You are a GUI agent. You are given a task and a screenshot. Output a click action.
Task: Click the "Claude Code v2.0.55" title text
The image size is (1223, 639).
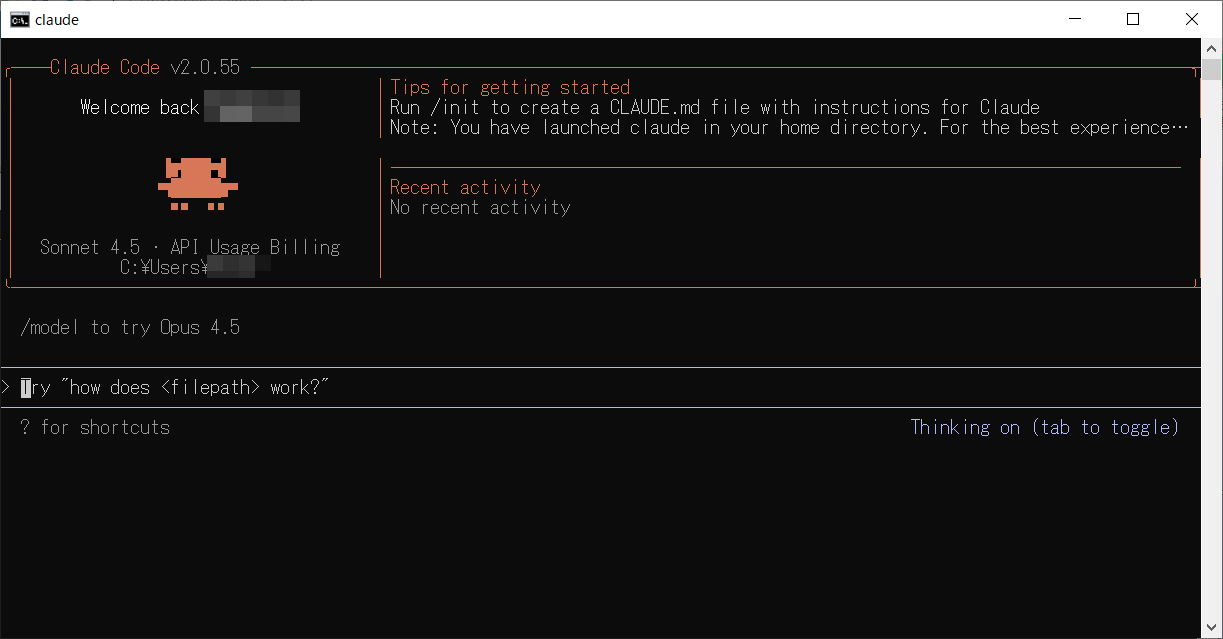[x=145, y=67]
